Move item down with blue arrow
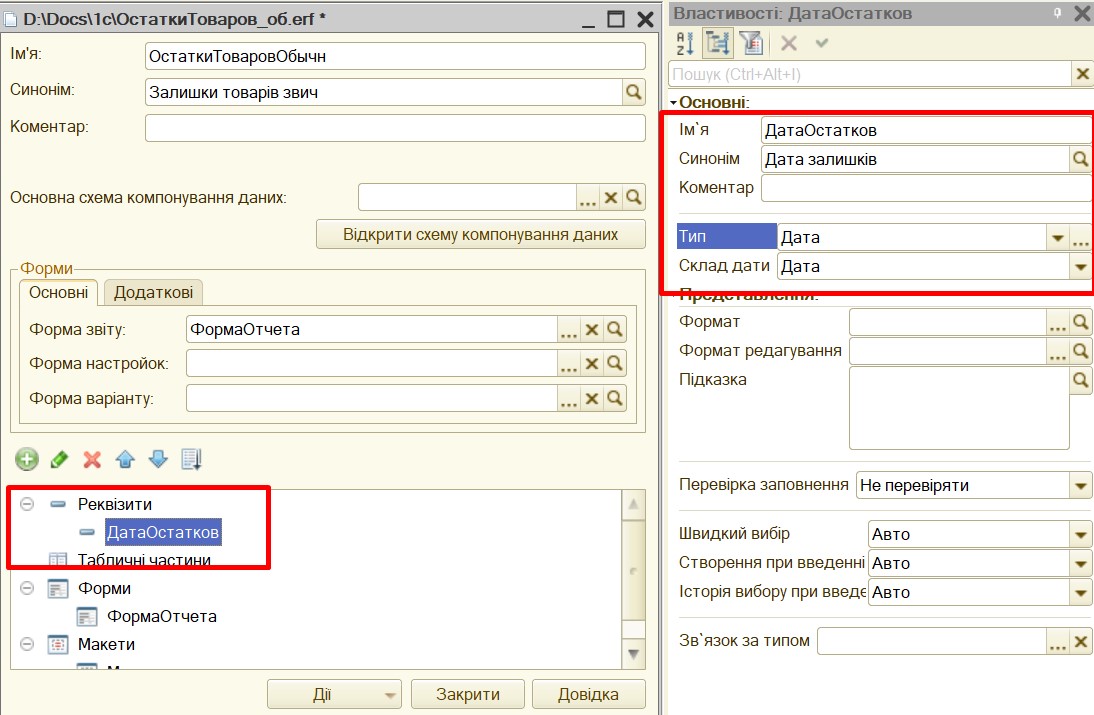 pos(158,460)
